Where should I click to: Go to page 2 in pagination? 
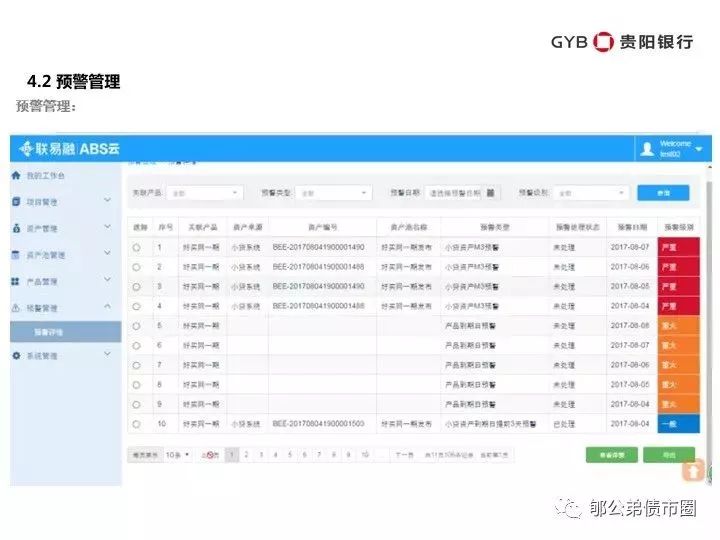[247, 454]
